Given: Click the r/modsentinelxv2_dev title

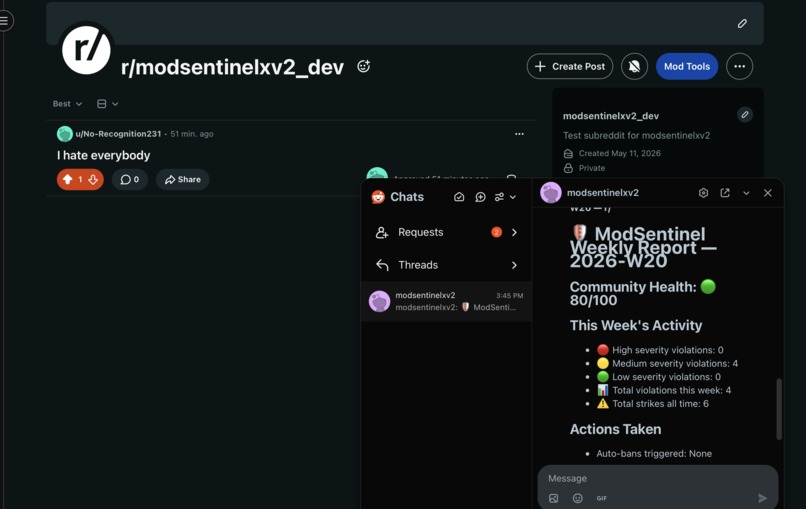Looking at the screenshot, I should pos(232,67).
